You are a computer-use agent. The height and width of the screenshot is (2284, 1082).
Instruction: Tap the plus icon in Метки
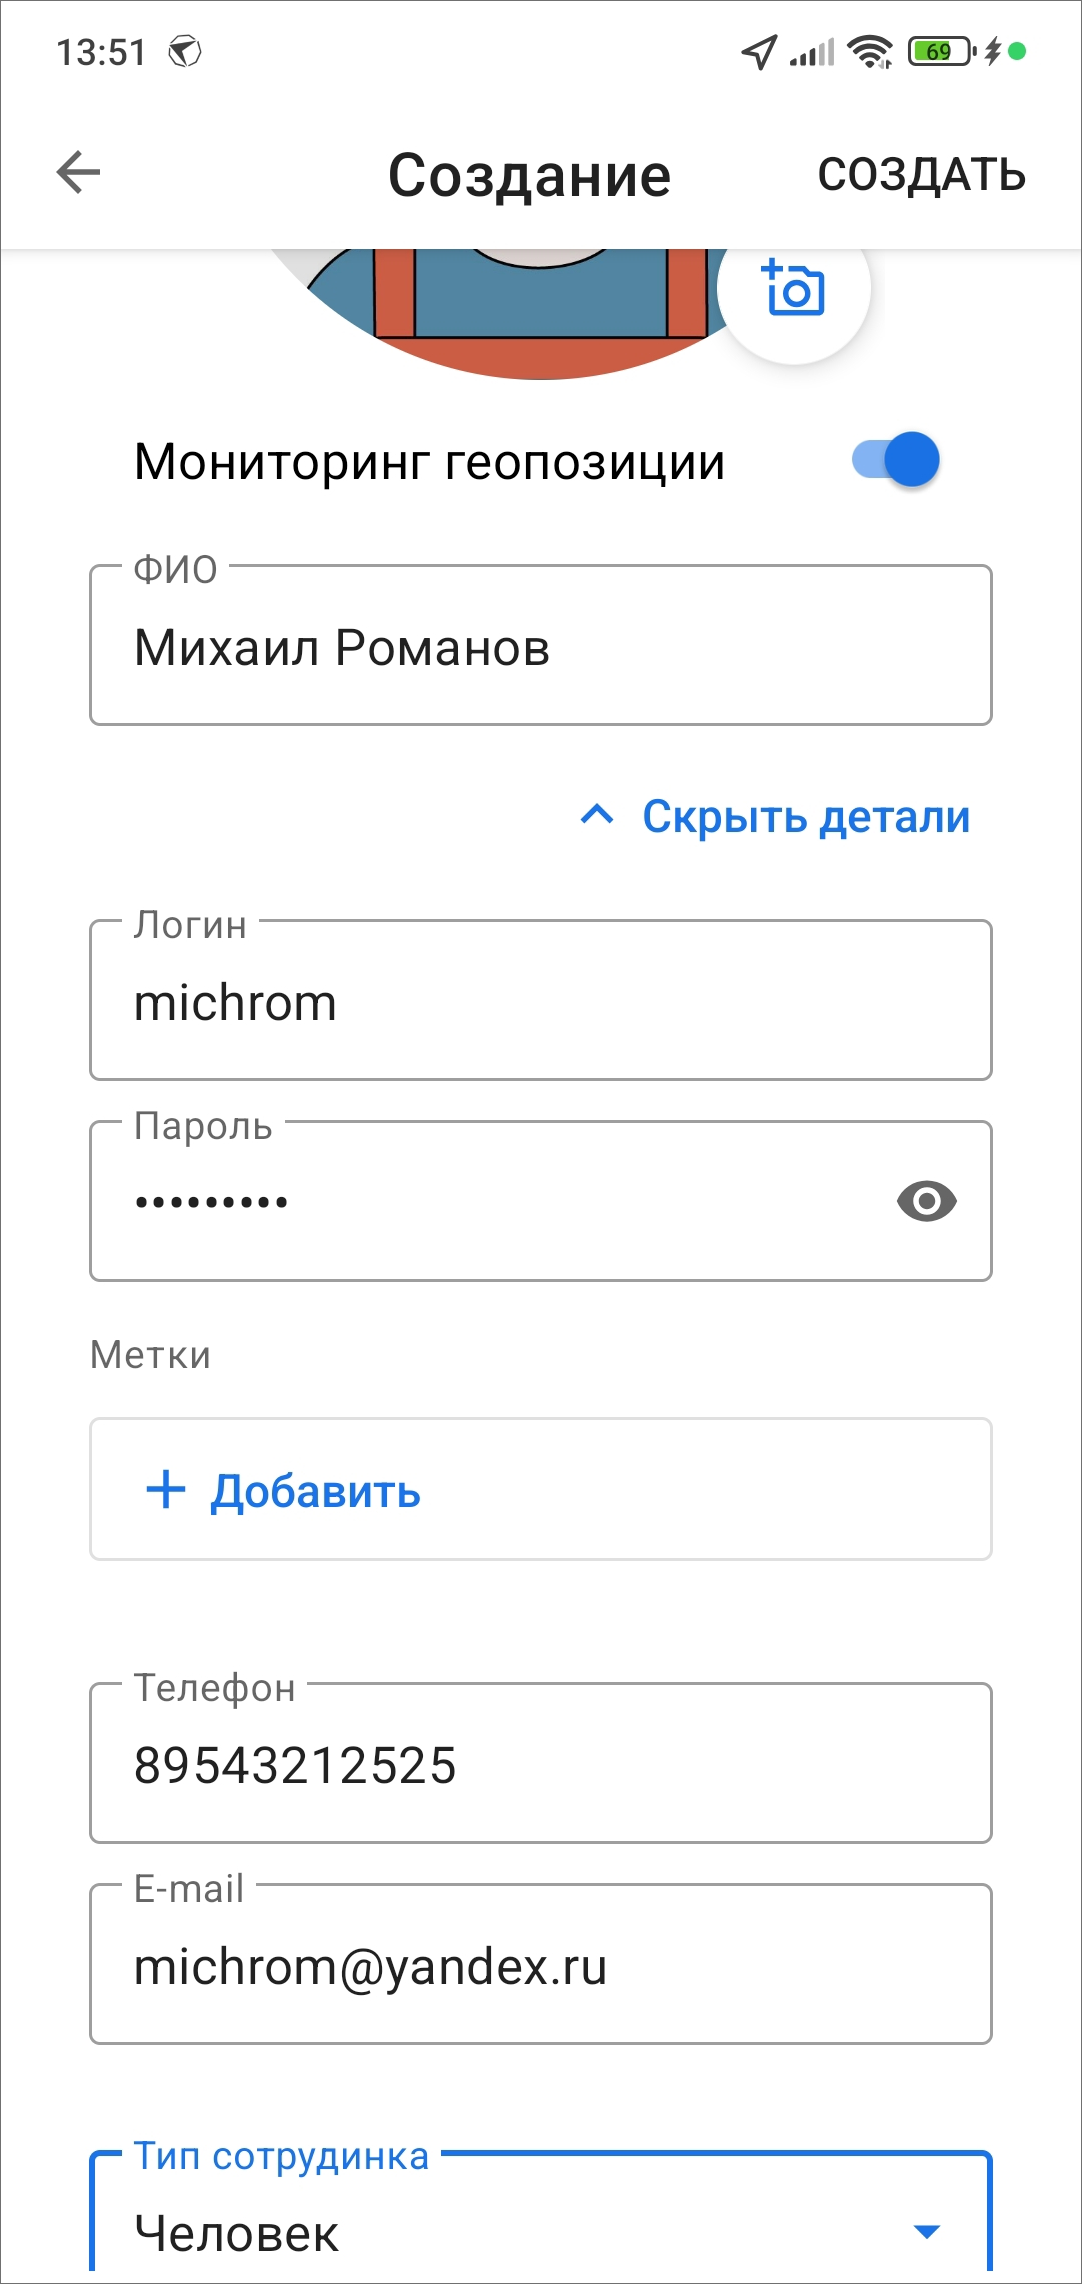(x=166, y=1489)
